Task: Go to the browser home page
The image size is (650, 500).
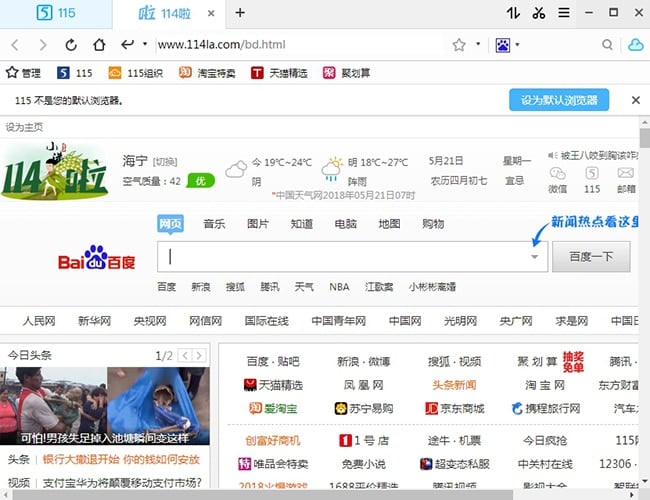Action: [x=99, y=45]
